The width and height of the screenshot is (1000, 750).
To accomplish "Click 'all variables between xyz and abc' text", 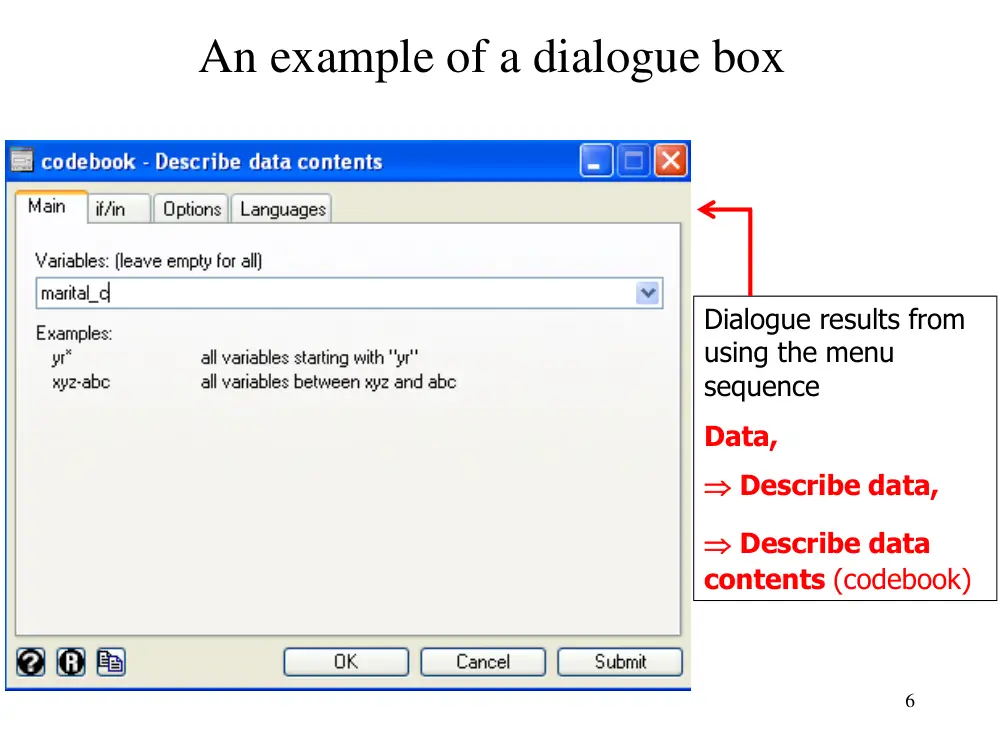I will click(x=328, y=381).
